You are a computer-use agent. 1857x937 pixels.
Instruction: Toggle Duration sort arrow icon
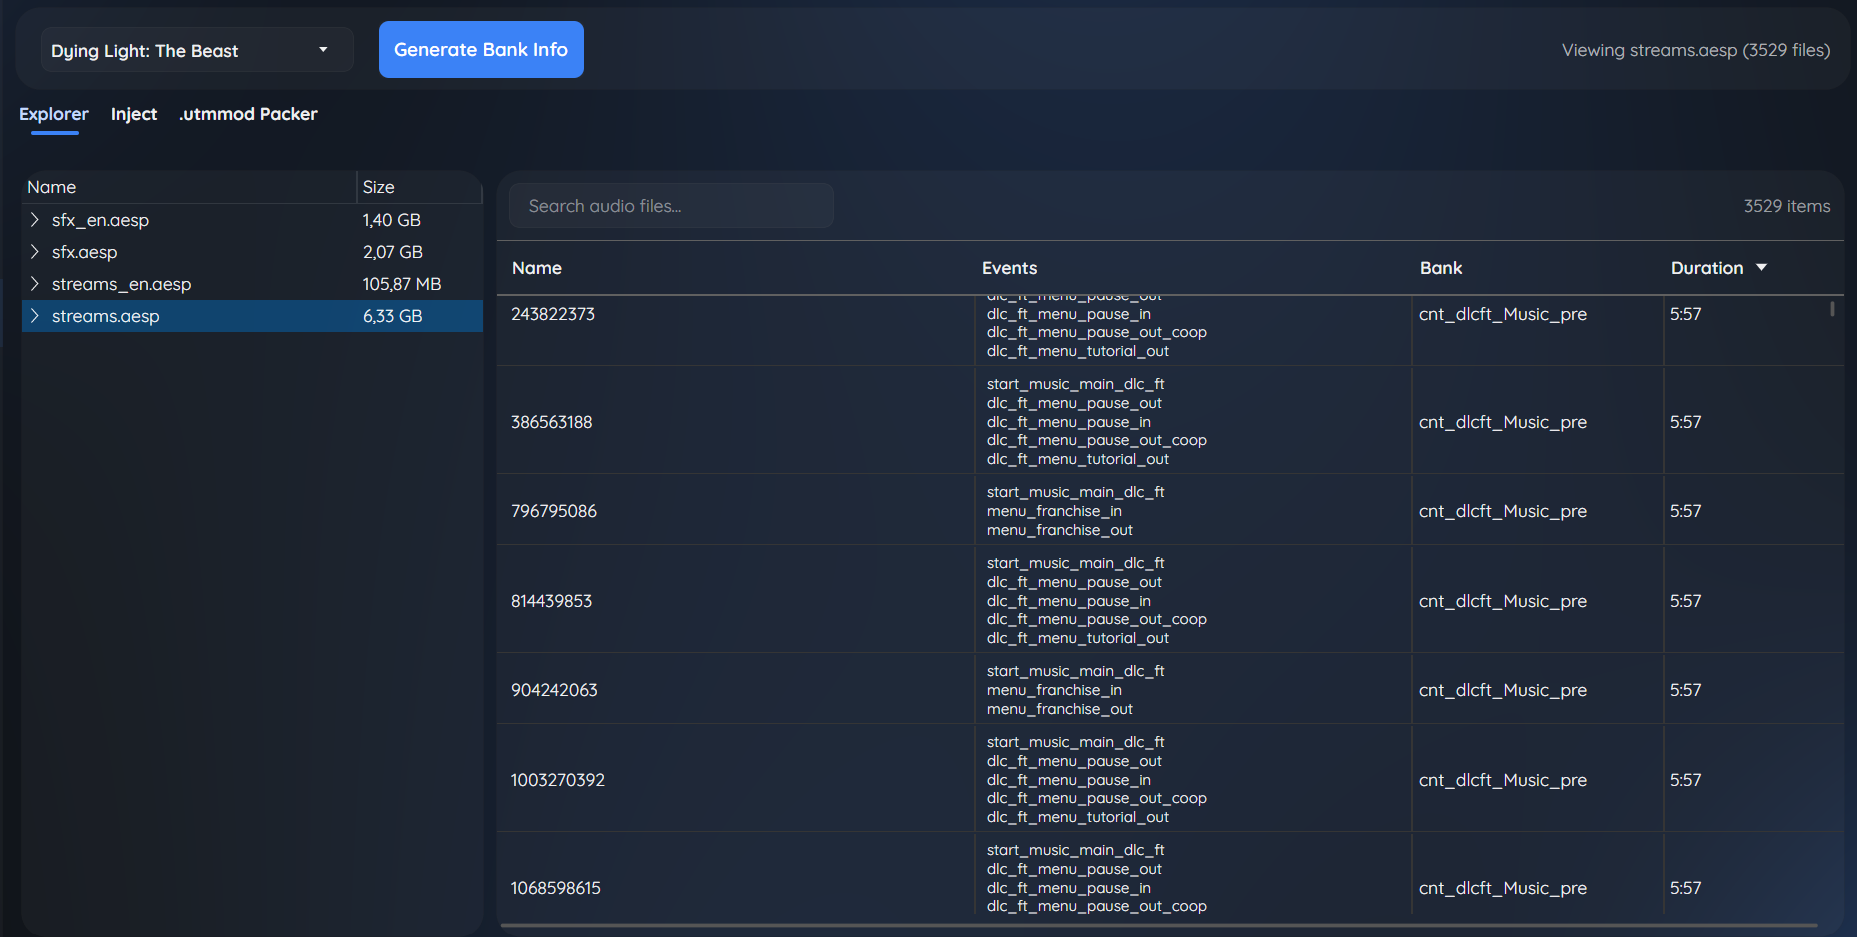click(x=1762, y=268)
